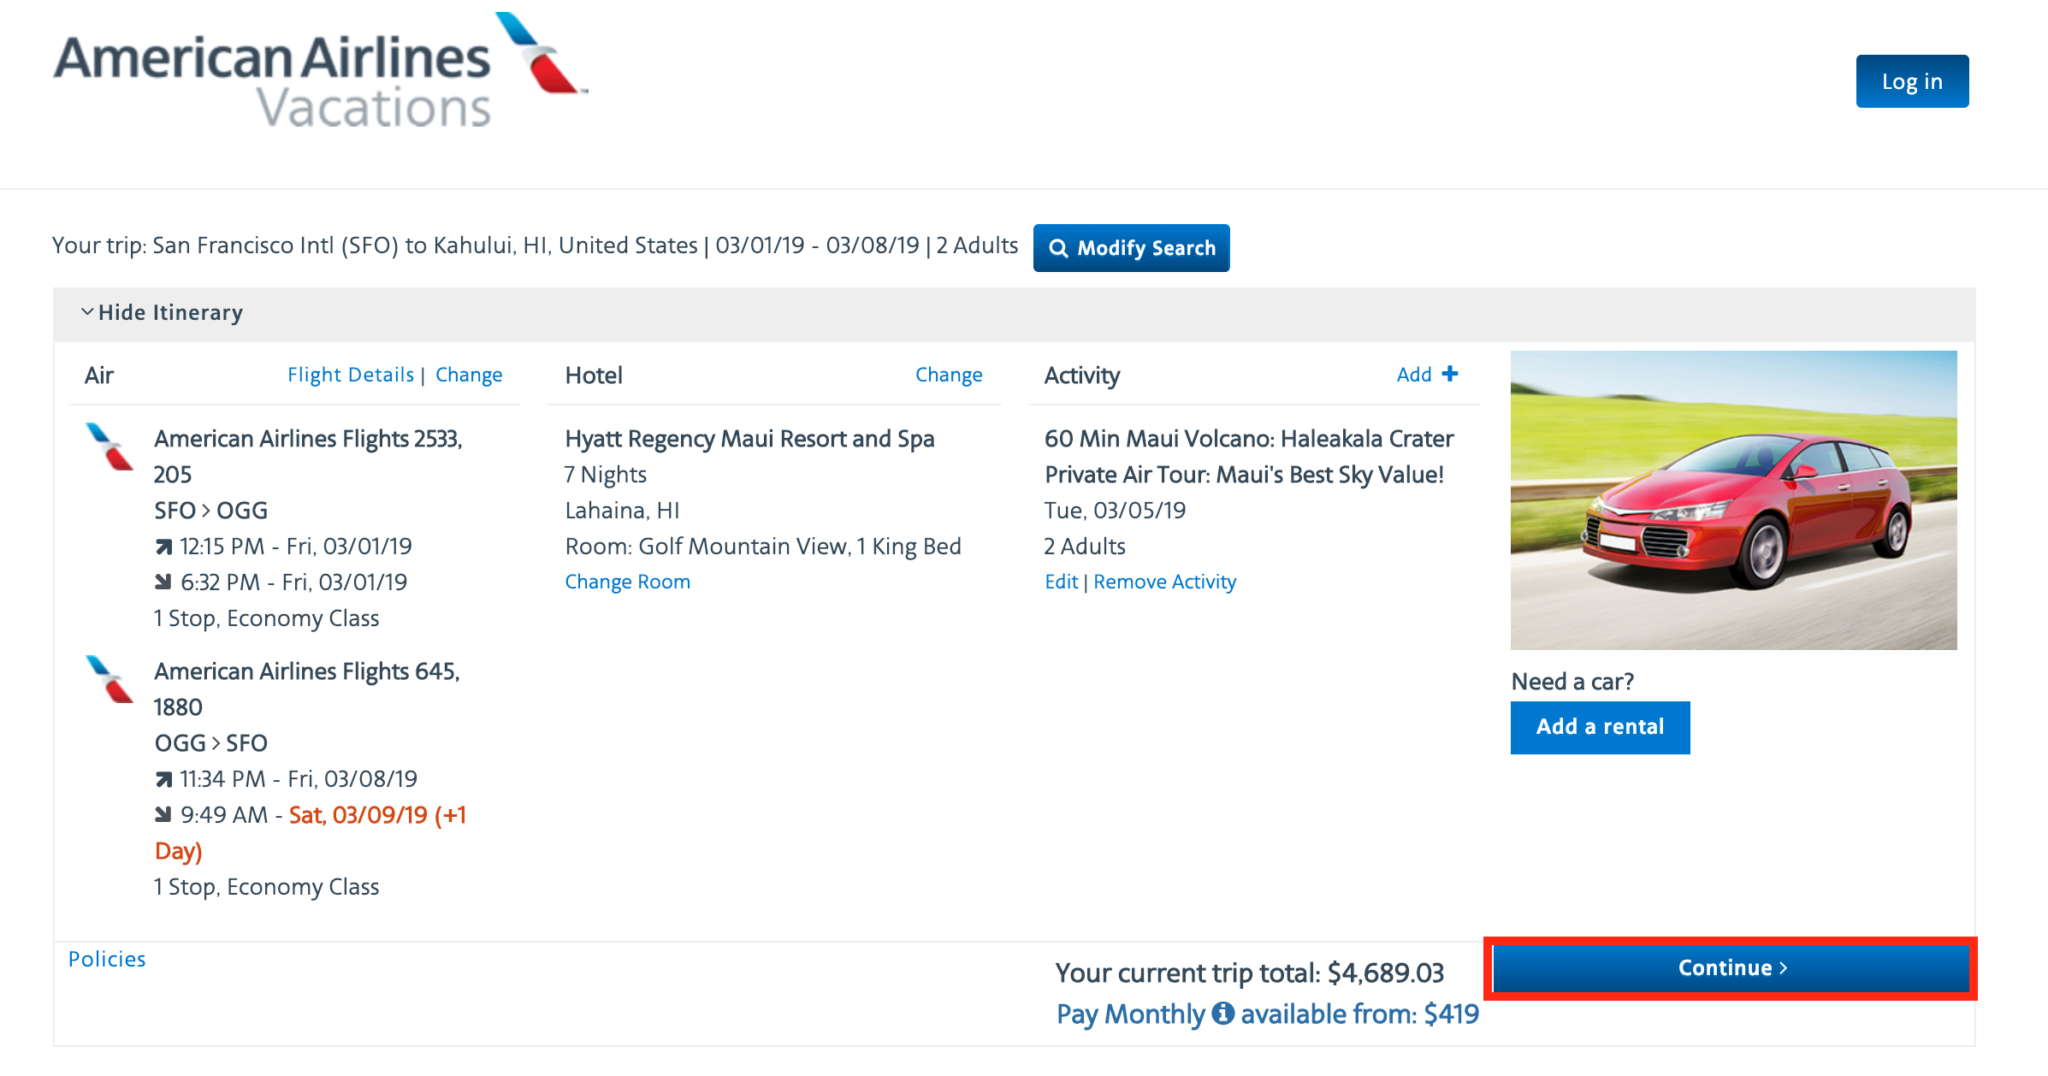Screen dimensions: 2048x1076
Task: Collapse itinerary using the downward chevron
Action: click(87, 311)
